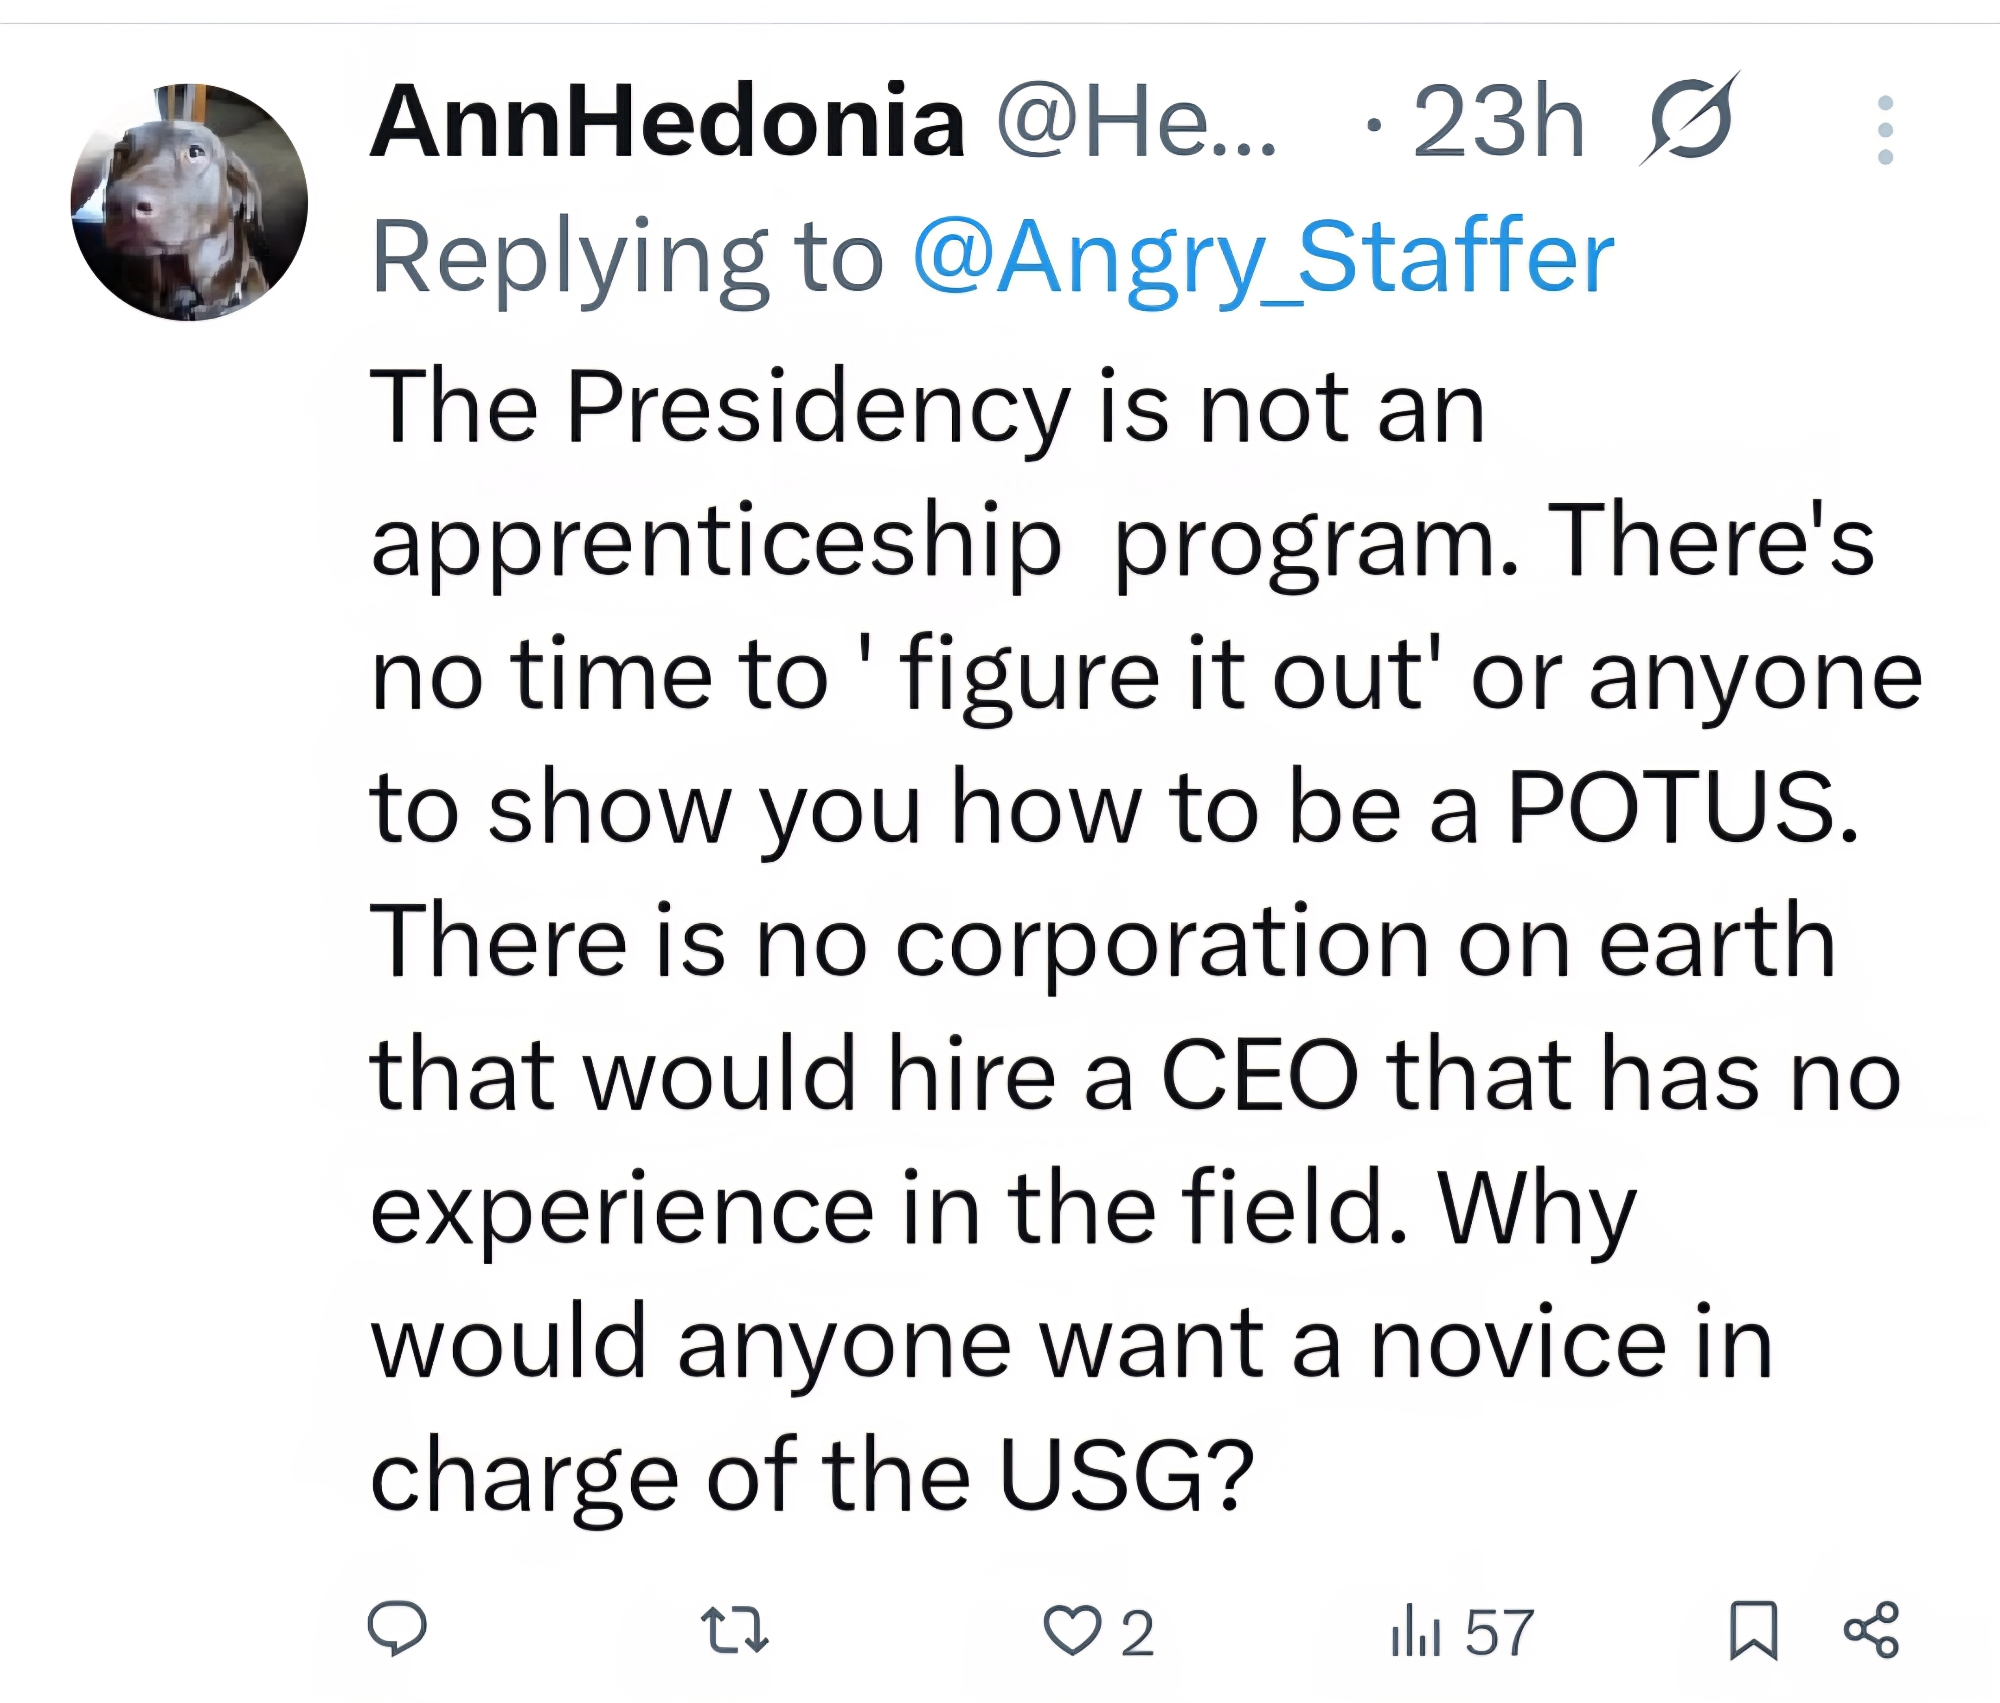Click the word POTUS in the tweet
This screenshot has width=2000, height=1703.
(x=1682, y=808)
